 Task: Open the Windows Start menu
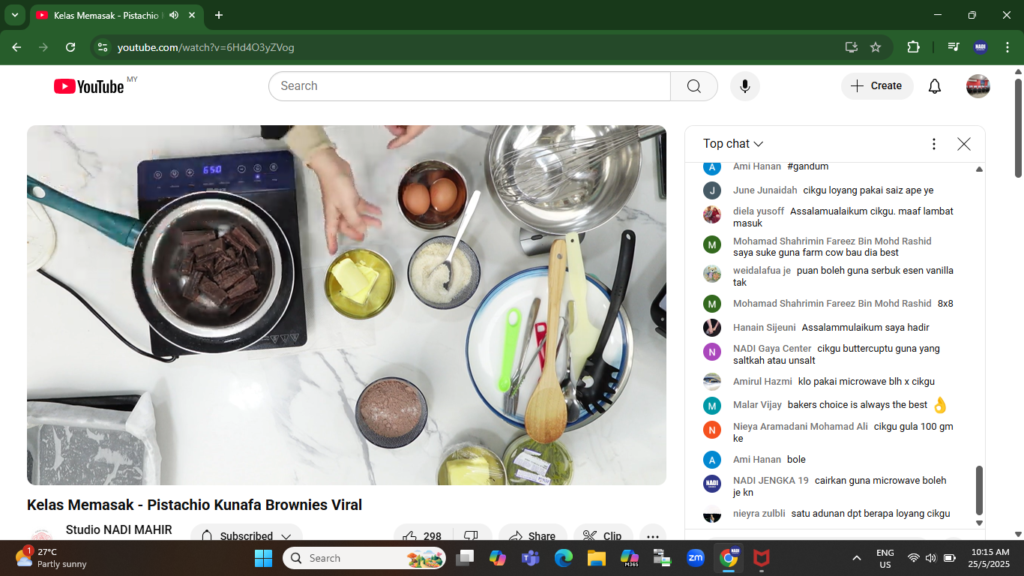tap(264, 558)
